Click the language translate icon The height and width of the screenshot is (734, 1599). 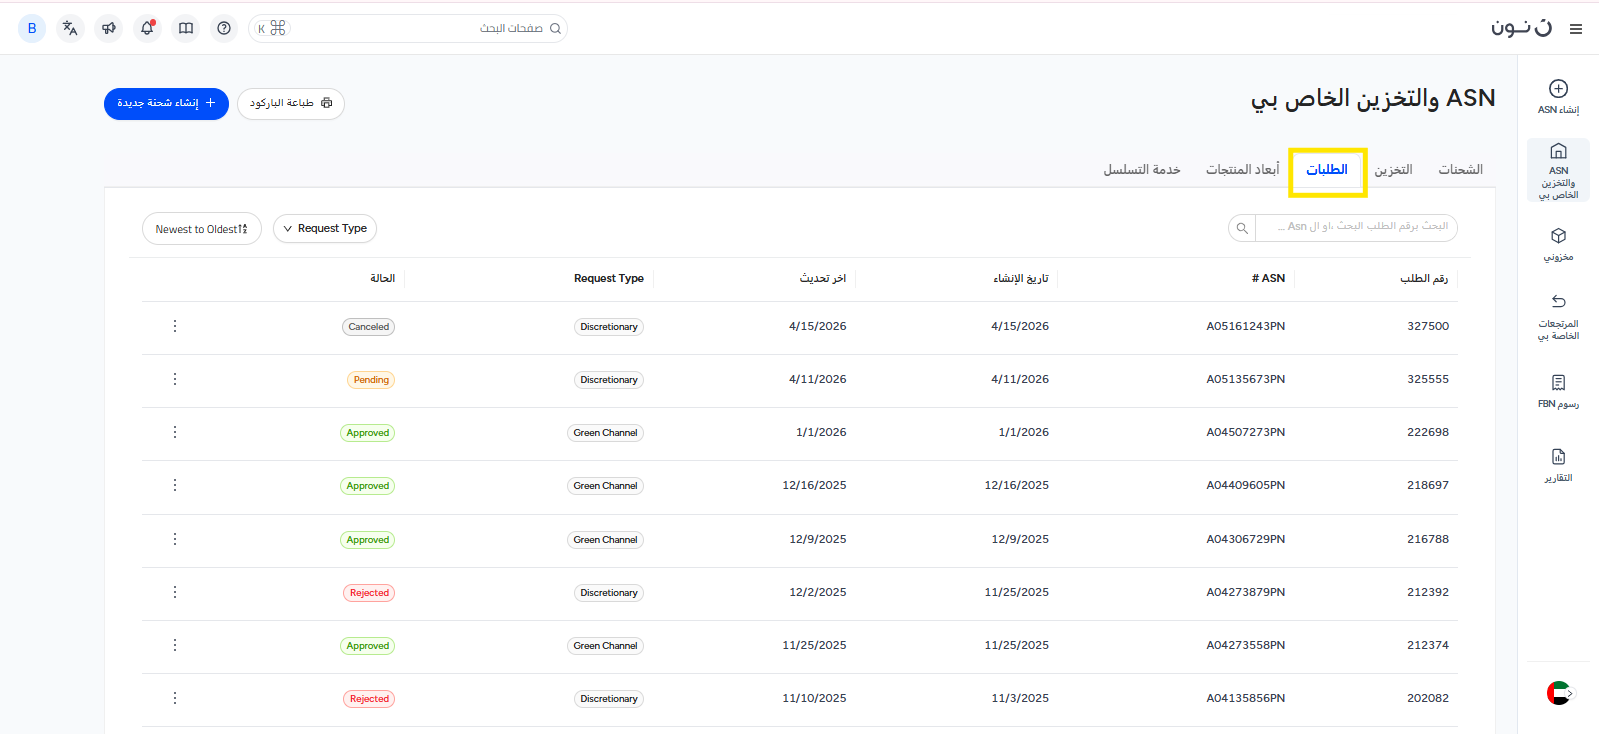tap(70, 28)
